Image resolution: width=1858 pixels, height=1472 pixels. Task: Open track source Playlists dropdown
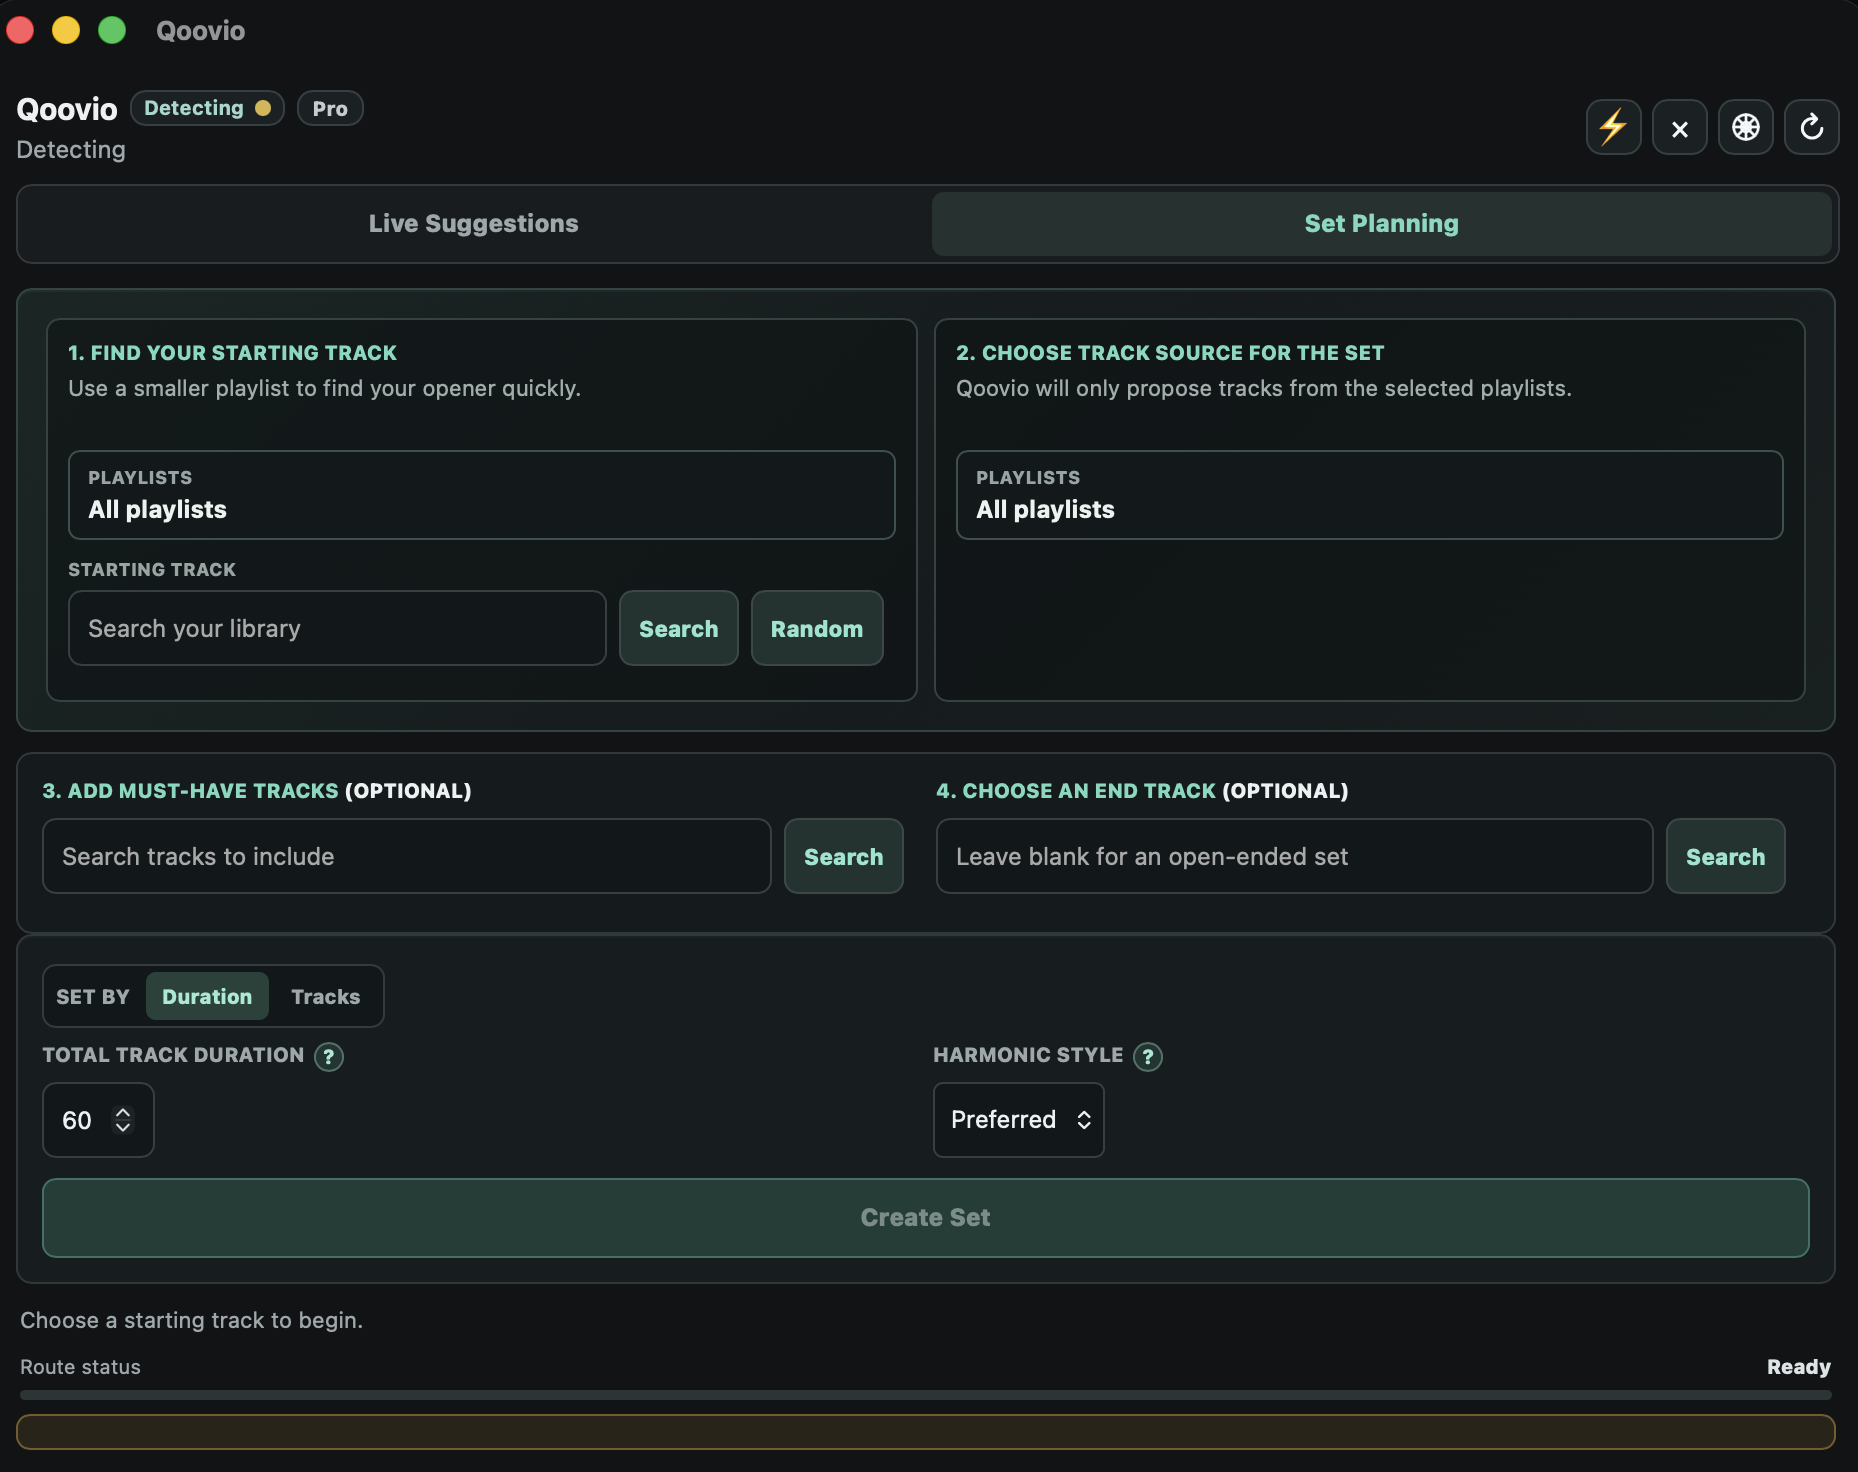tap(1369, 495)
